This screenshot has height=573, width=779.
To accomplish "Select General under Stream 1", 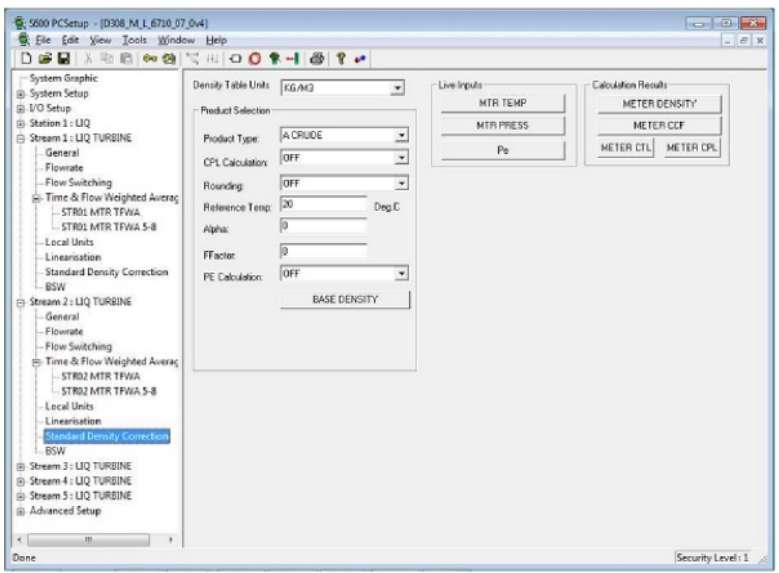I will click(62, 153).
